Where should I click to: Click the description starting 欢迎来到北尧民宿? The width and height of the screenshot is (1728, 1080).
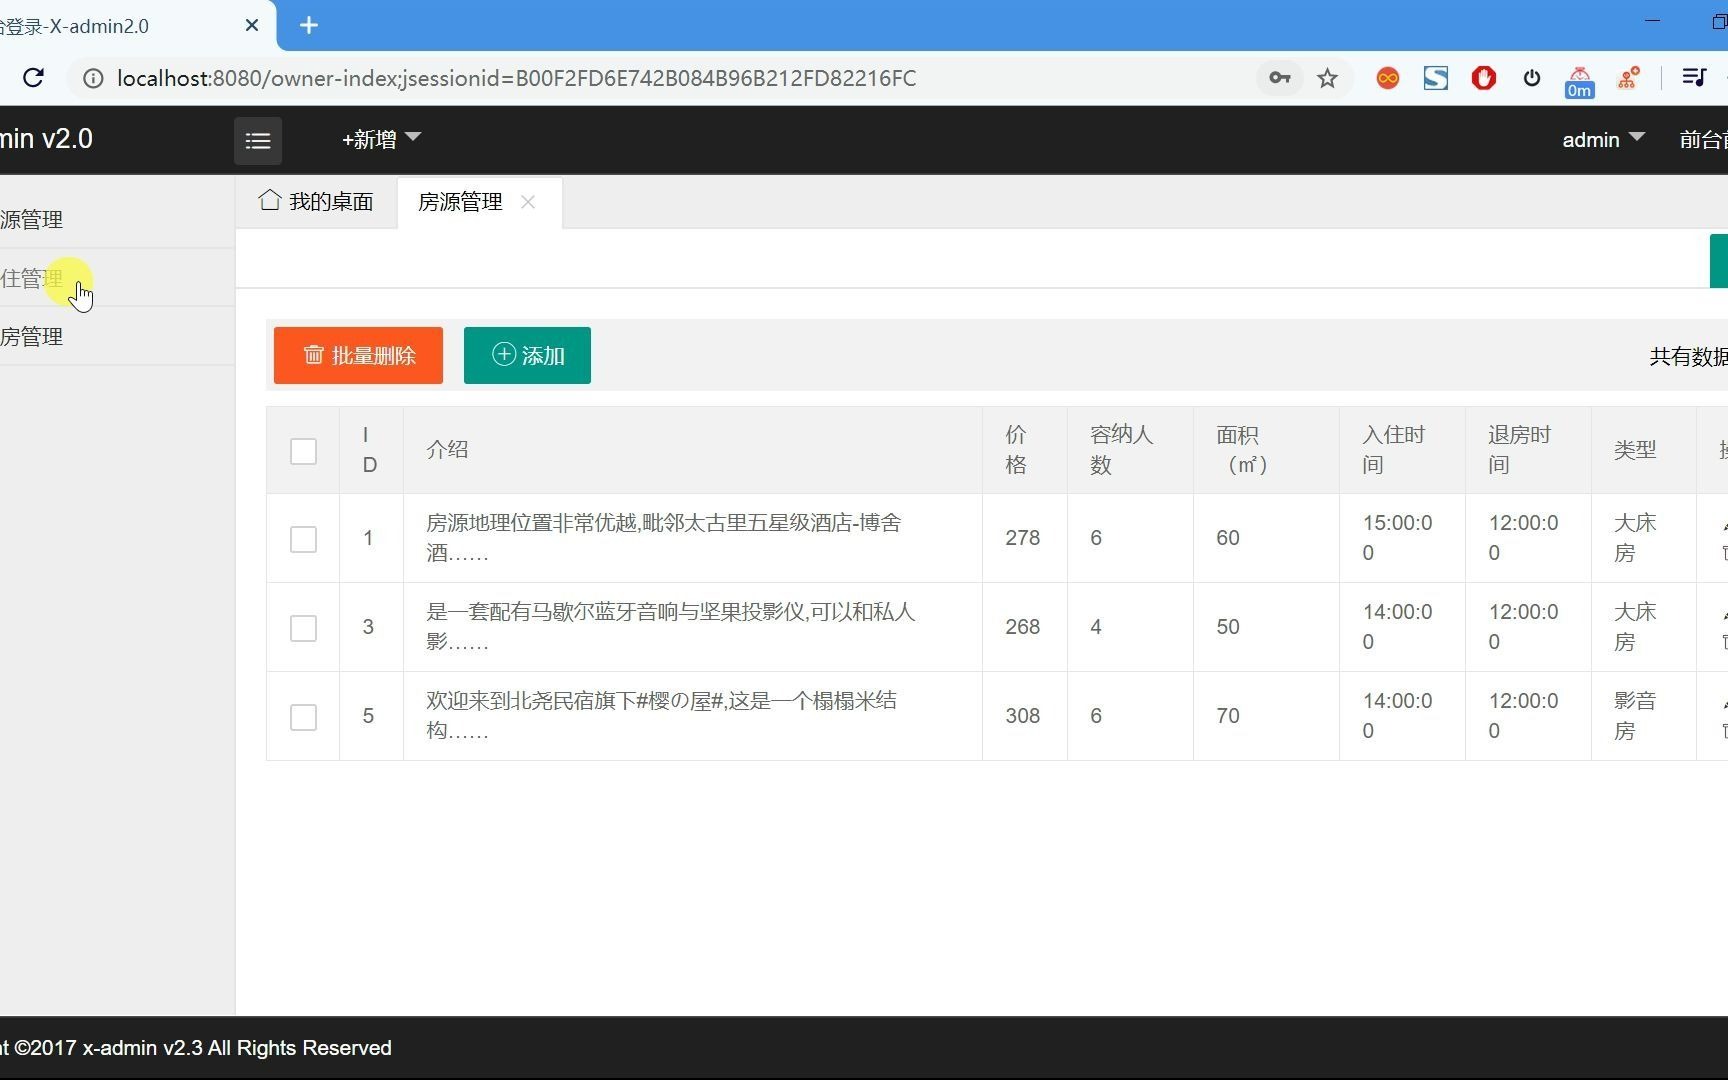pos(661,716)
